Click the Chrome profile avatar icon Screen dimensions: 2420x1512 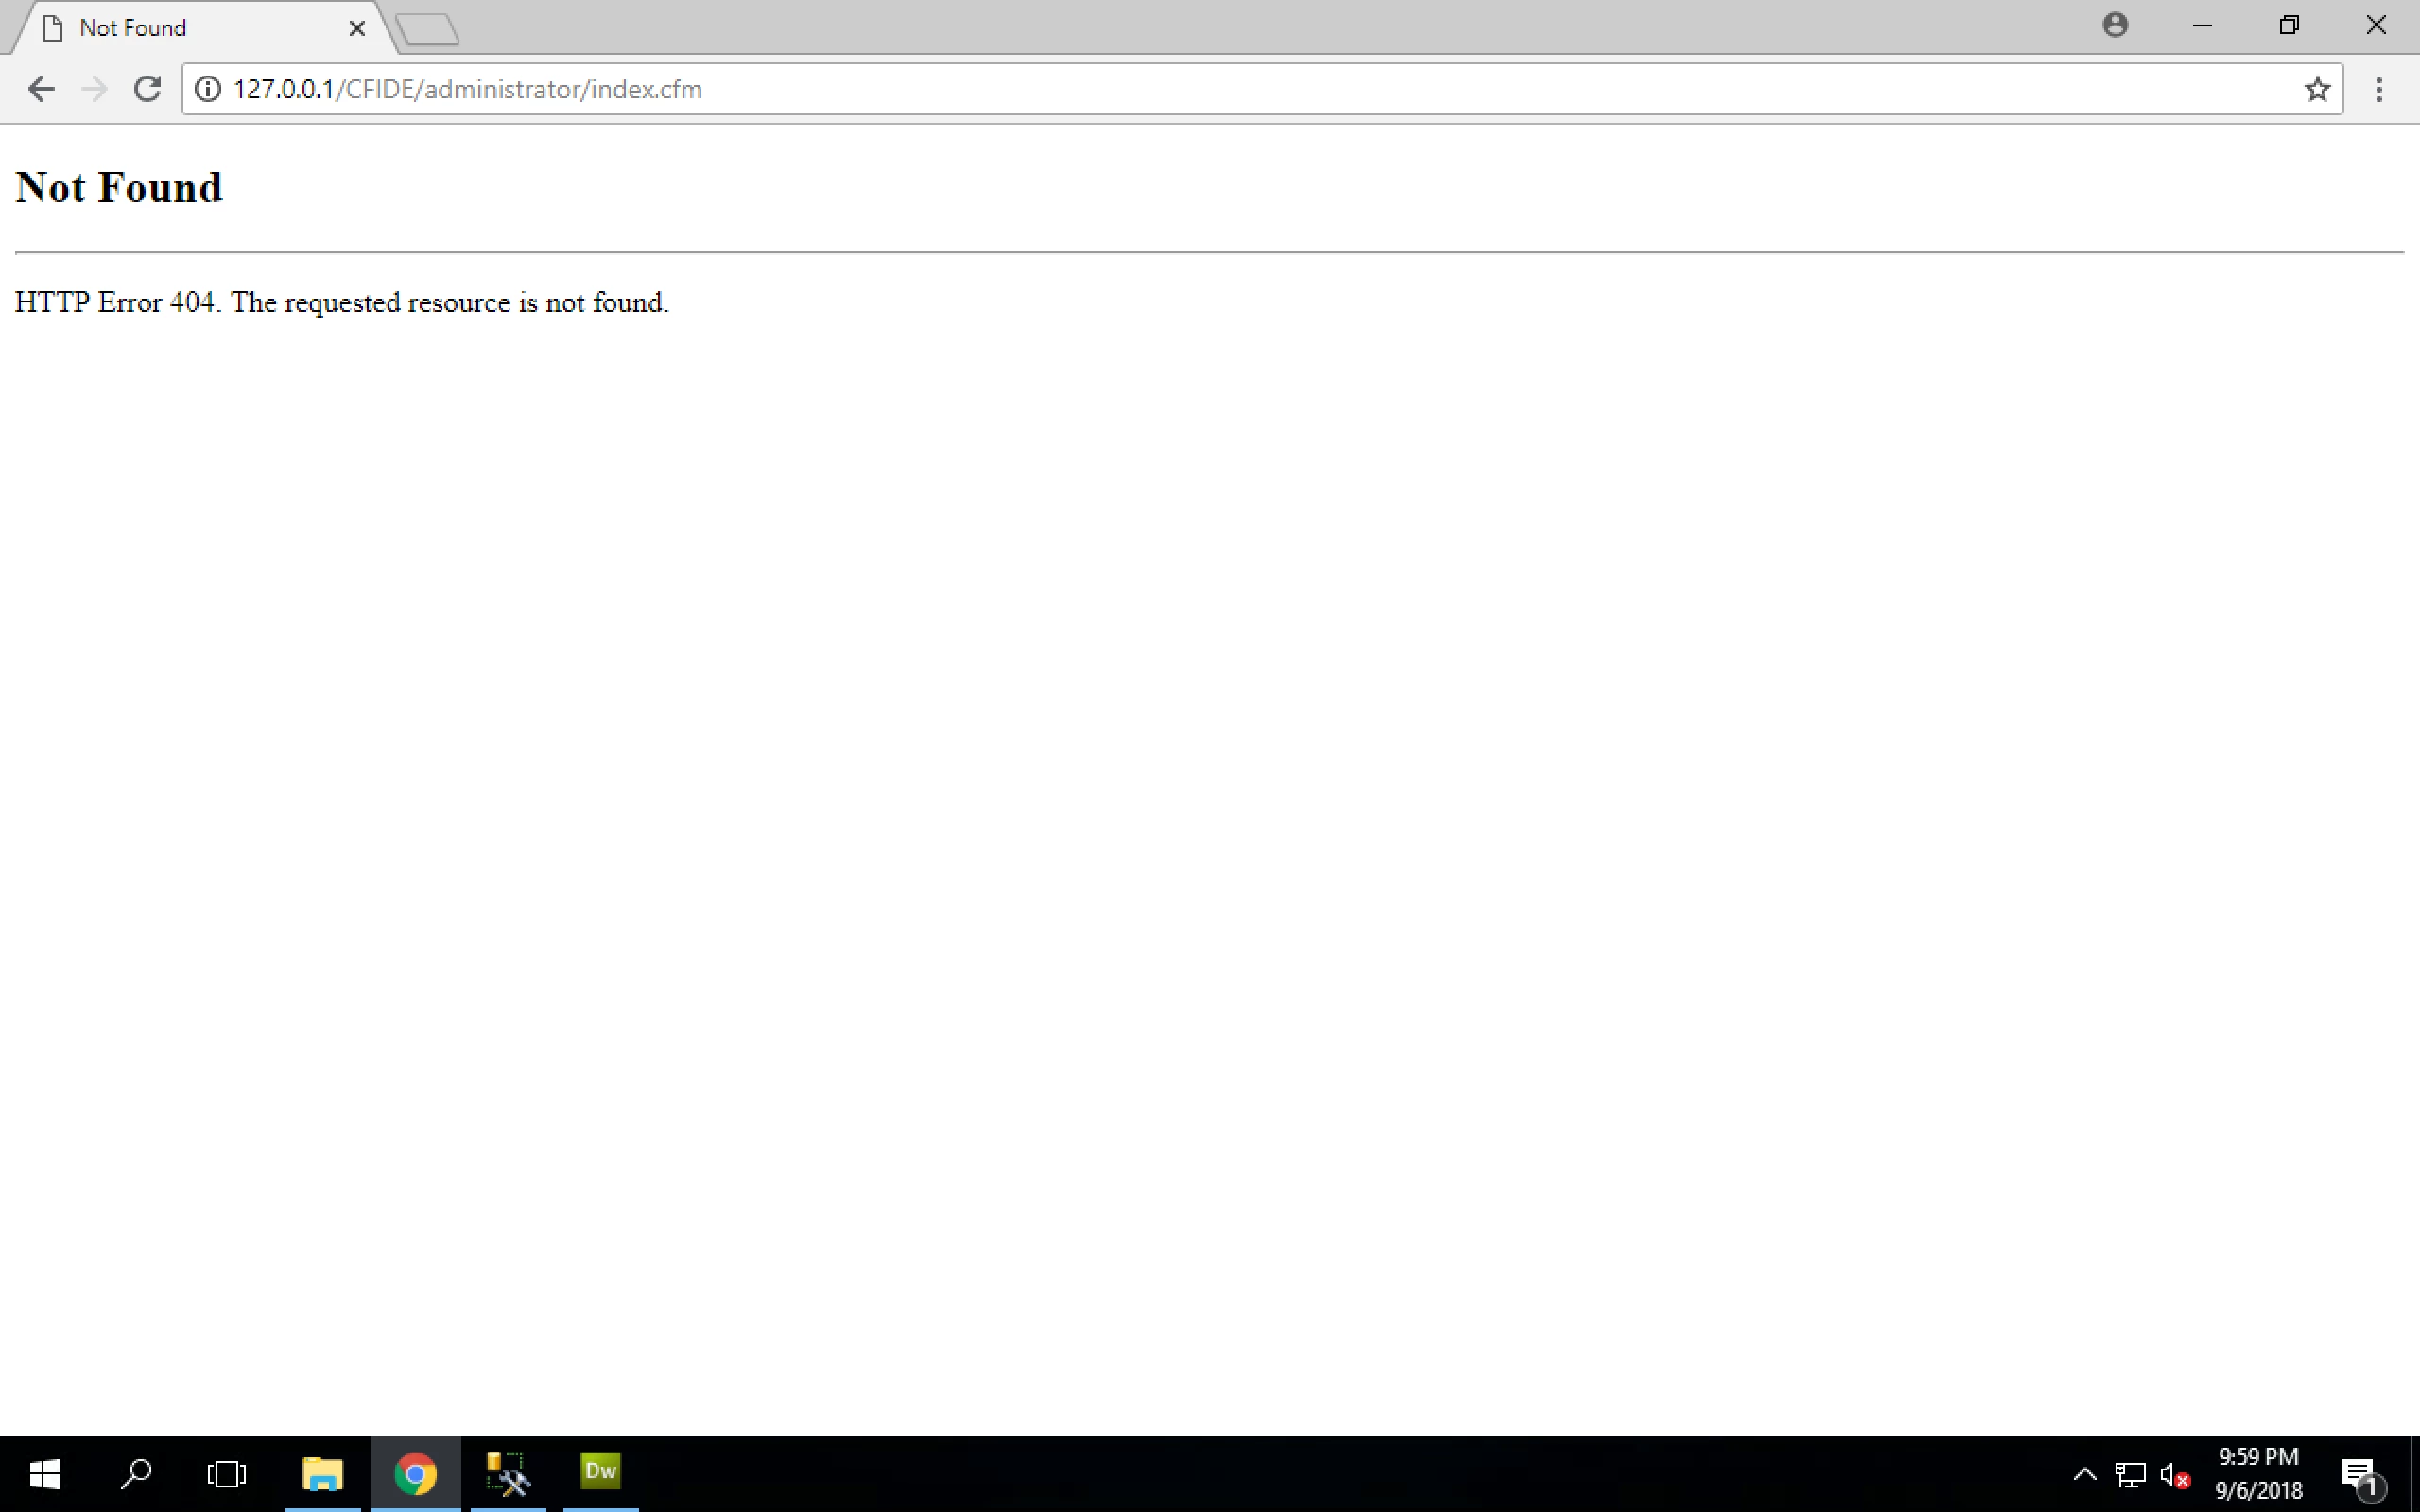point(2114,25)
